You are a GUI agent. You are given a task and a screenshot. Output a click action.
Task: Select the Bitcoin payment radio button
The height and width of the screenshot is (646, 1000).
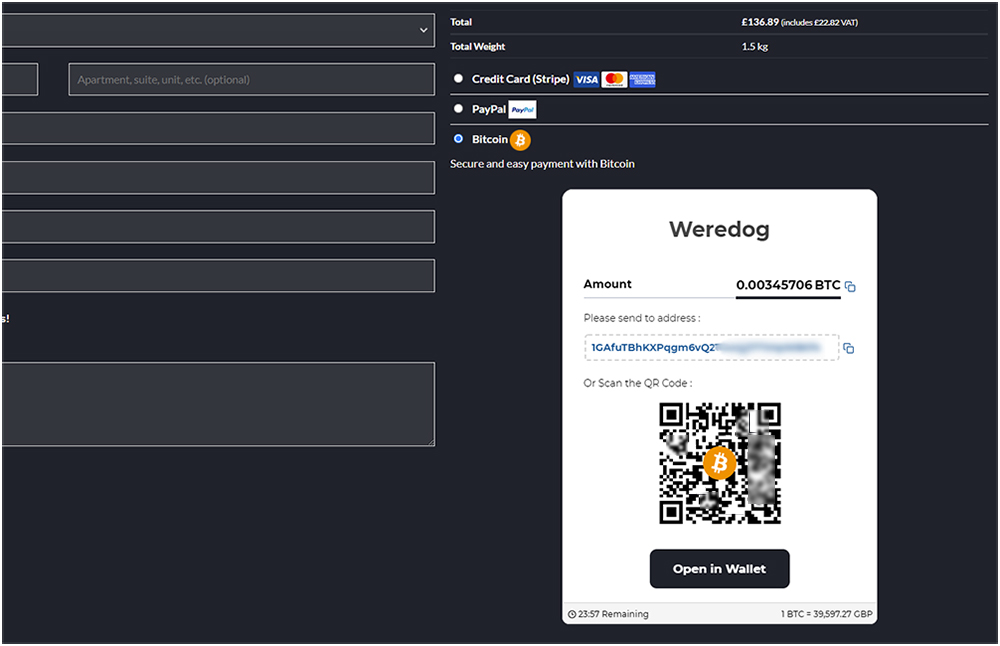point(458,138)
